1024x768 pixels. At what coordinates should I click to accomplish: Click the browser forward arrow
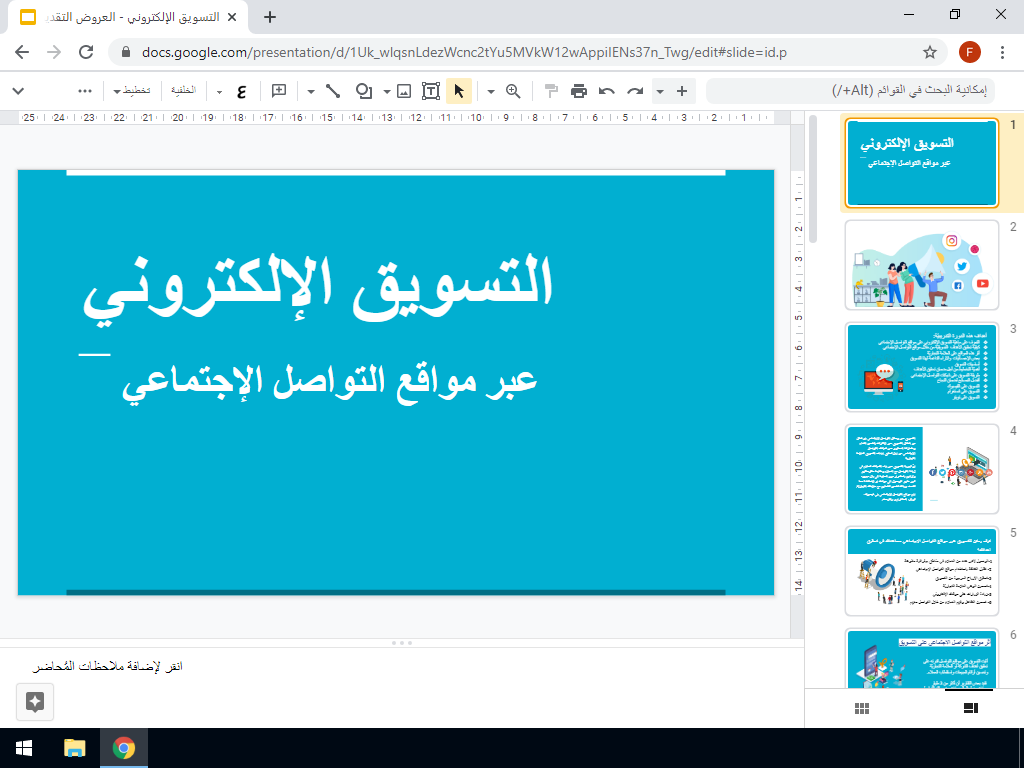[x=54, y=52]
